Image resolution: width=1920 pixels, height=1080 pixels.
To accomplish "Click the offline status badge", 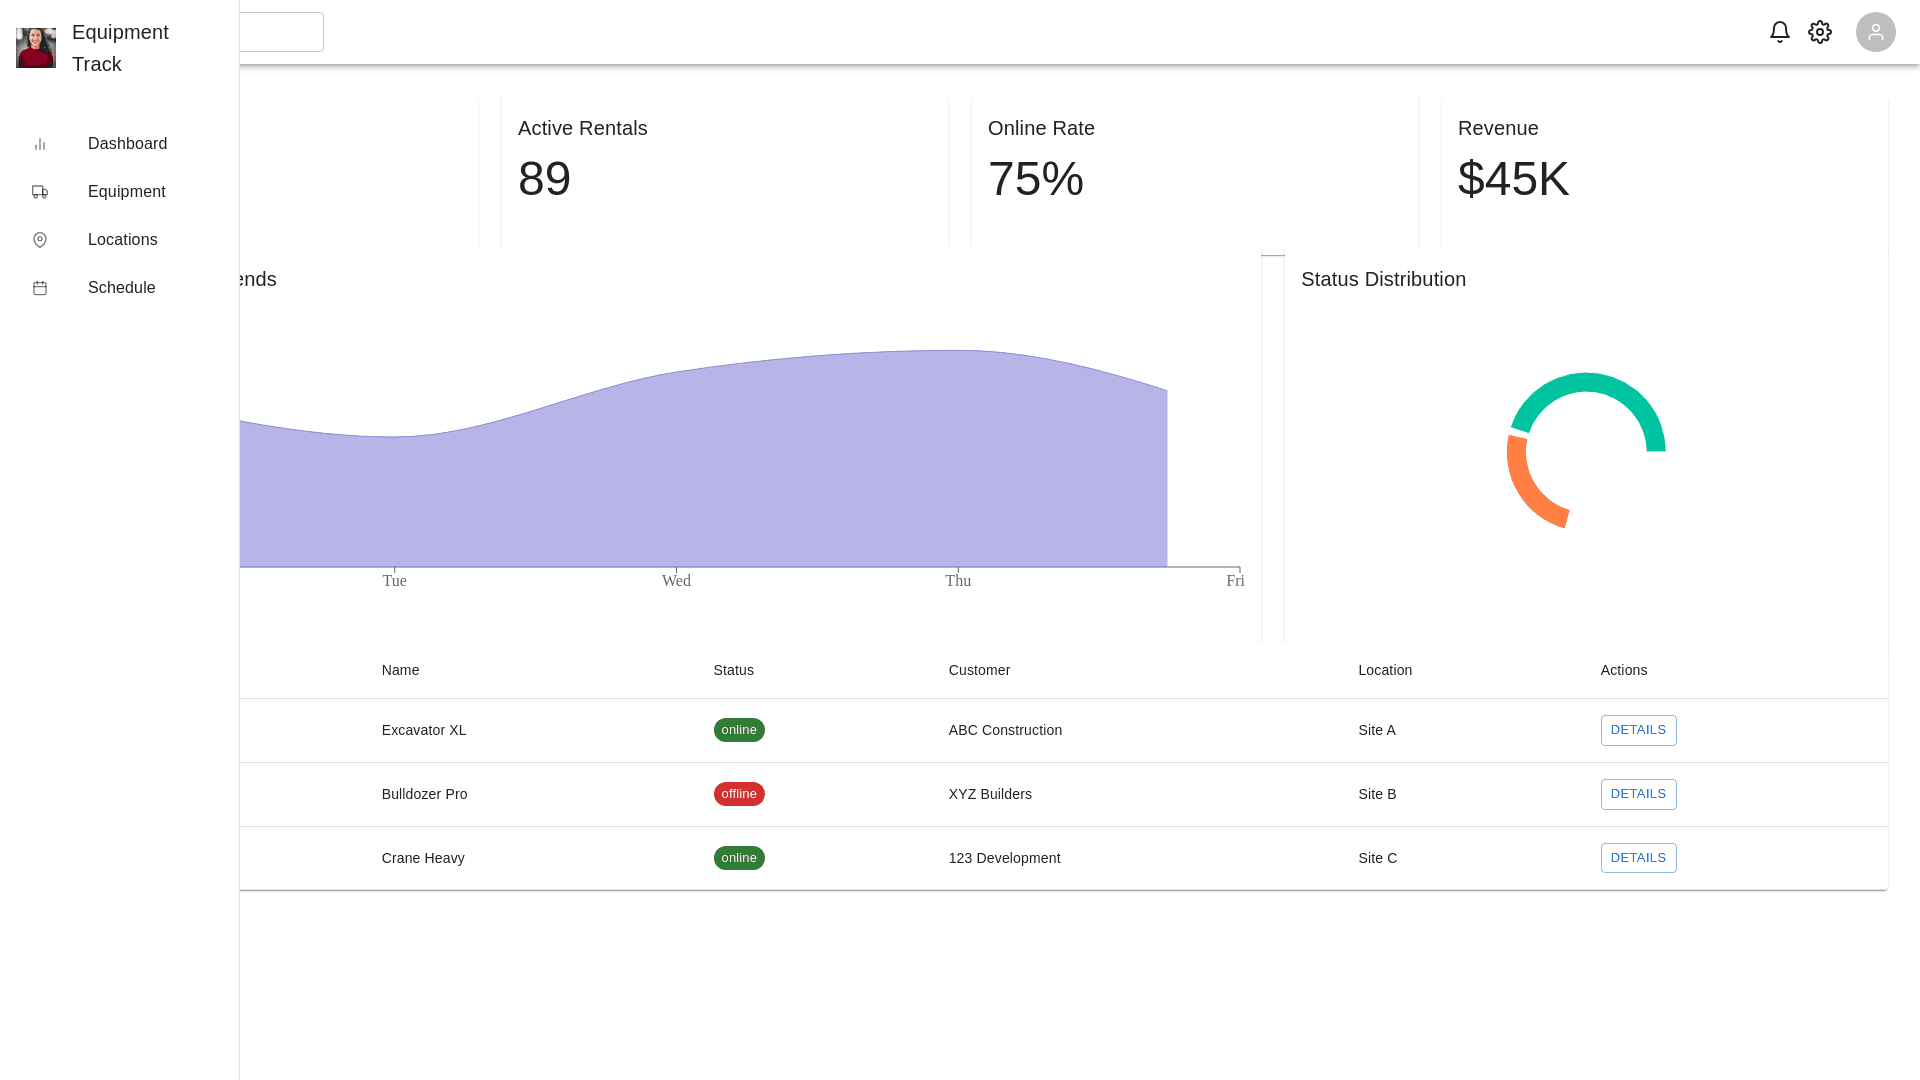I will pos(738,794).
